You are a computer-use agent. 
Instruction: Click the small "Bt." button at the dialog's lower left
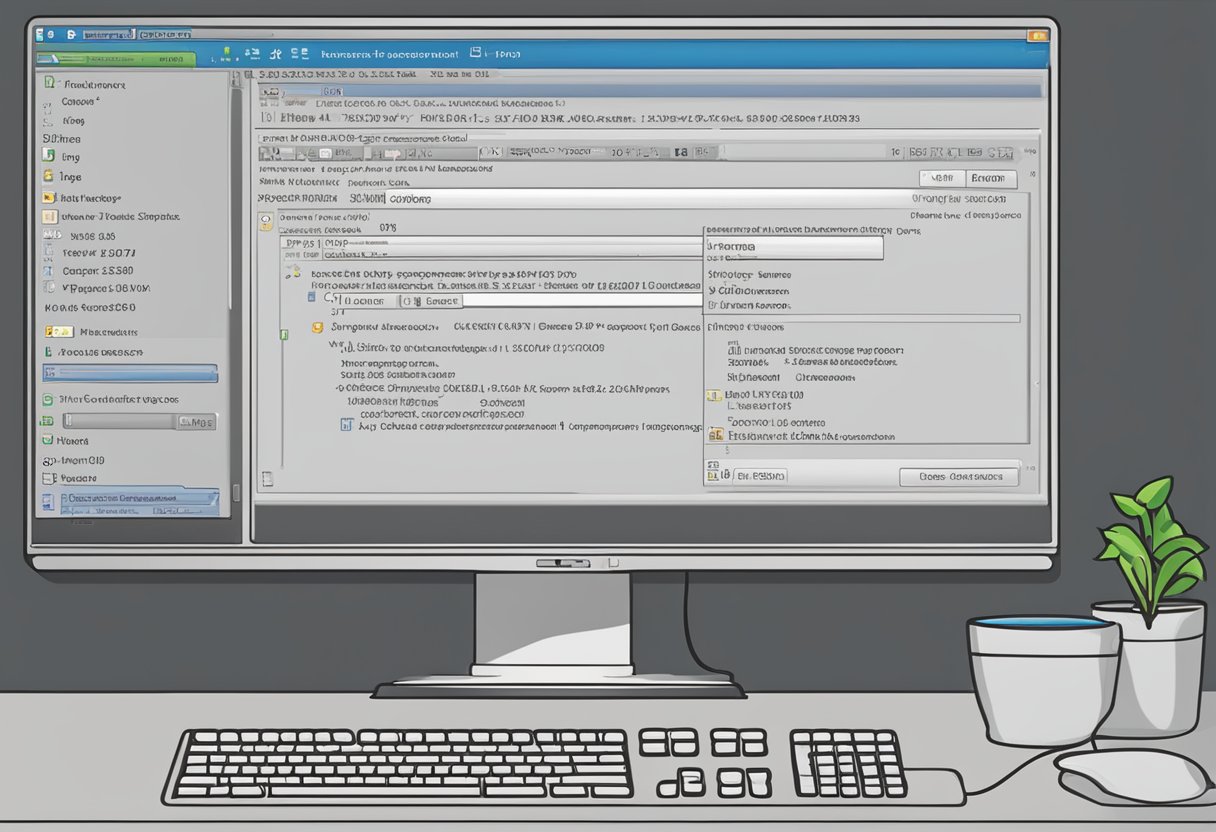pyautogui.click(x=758, y=476)
